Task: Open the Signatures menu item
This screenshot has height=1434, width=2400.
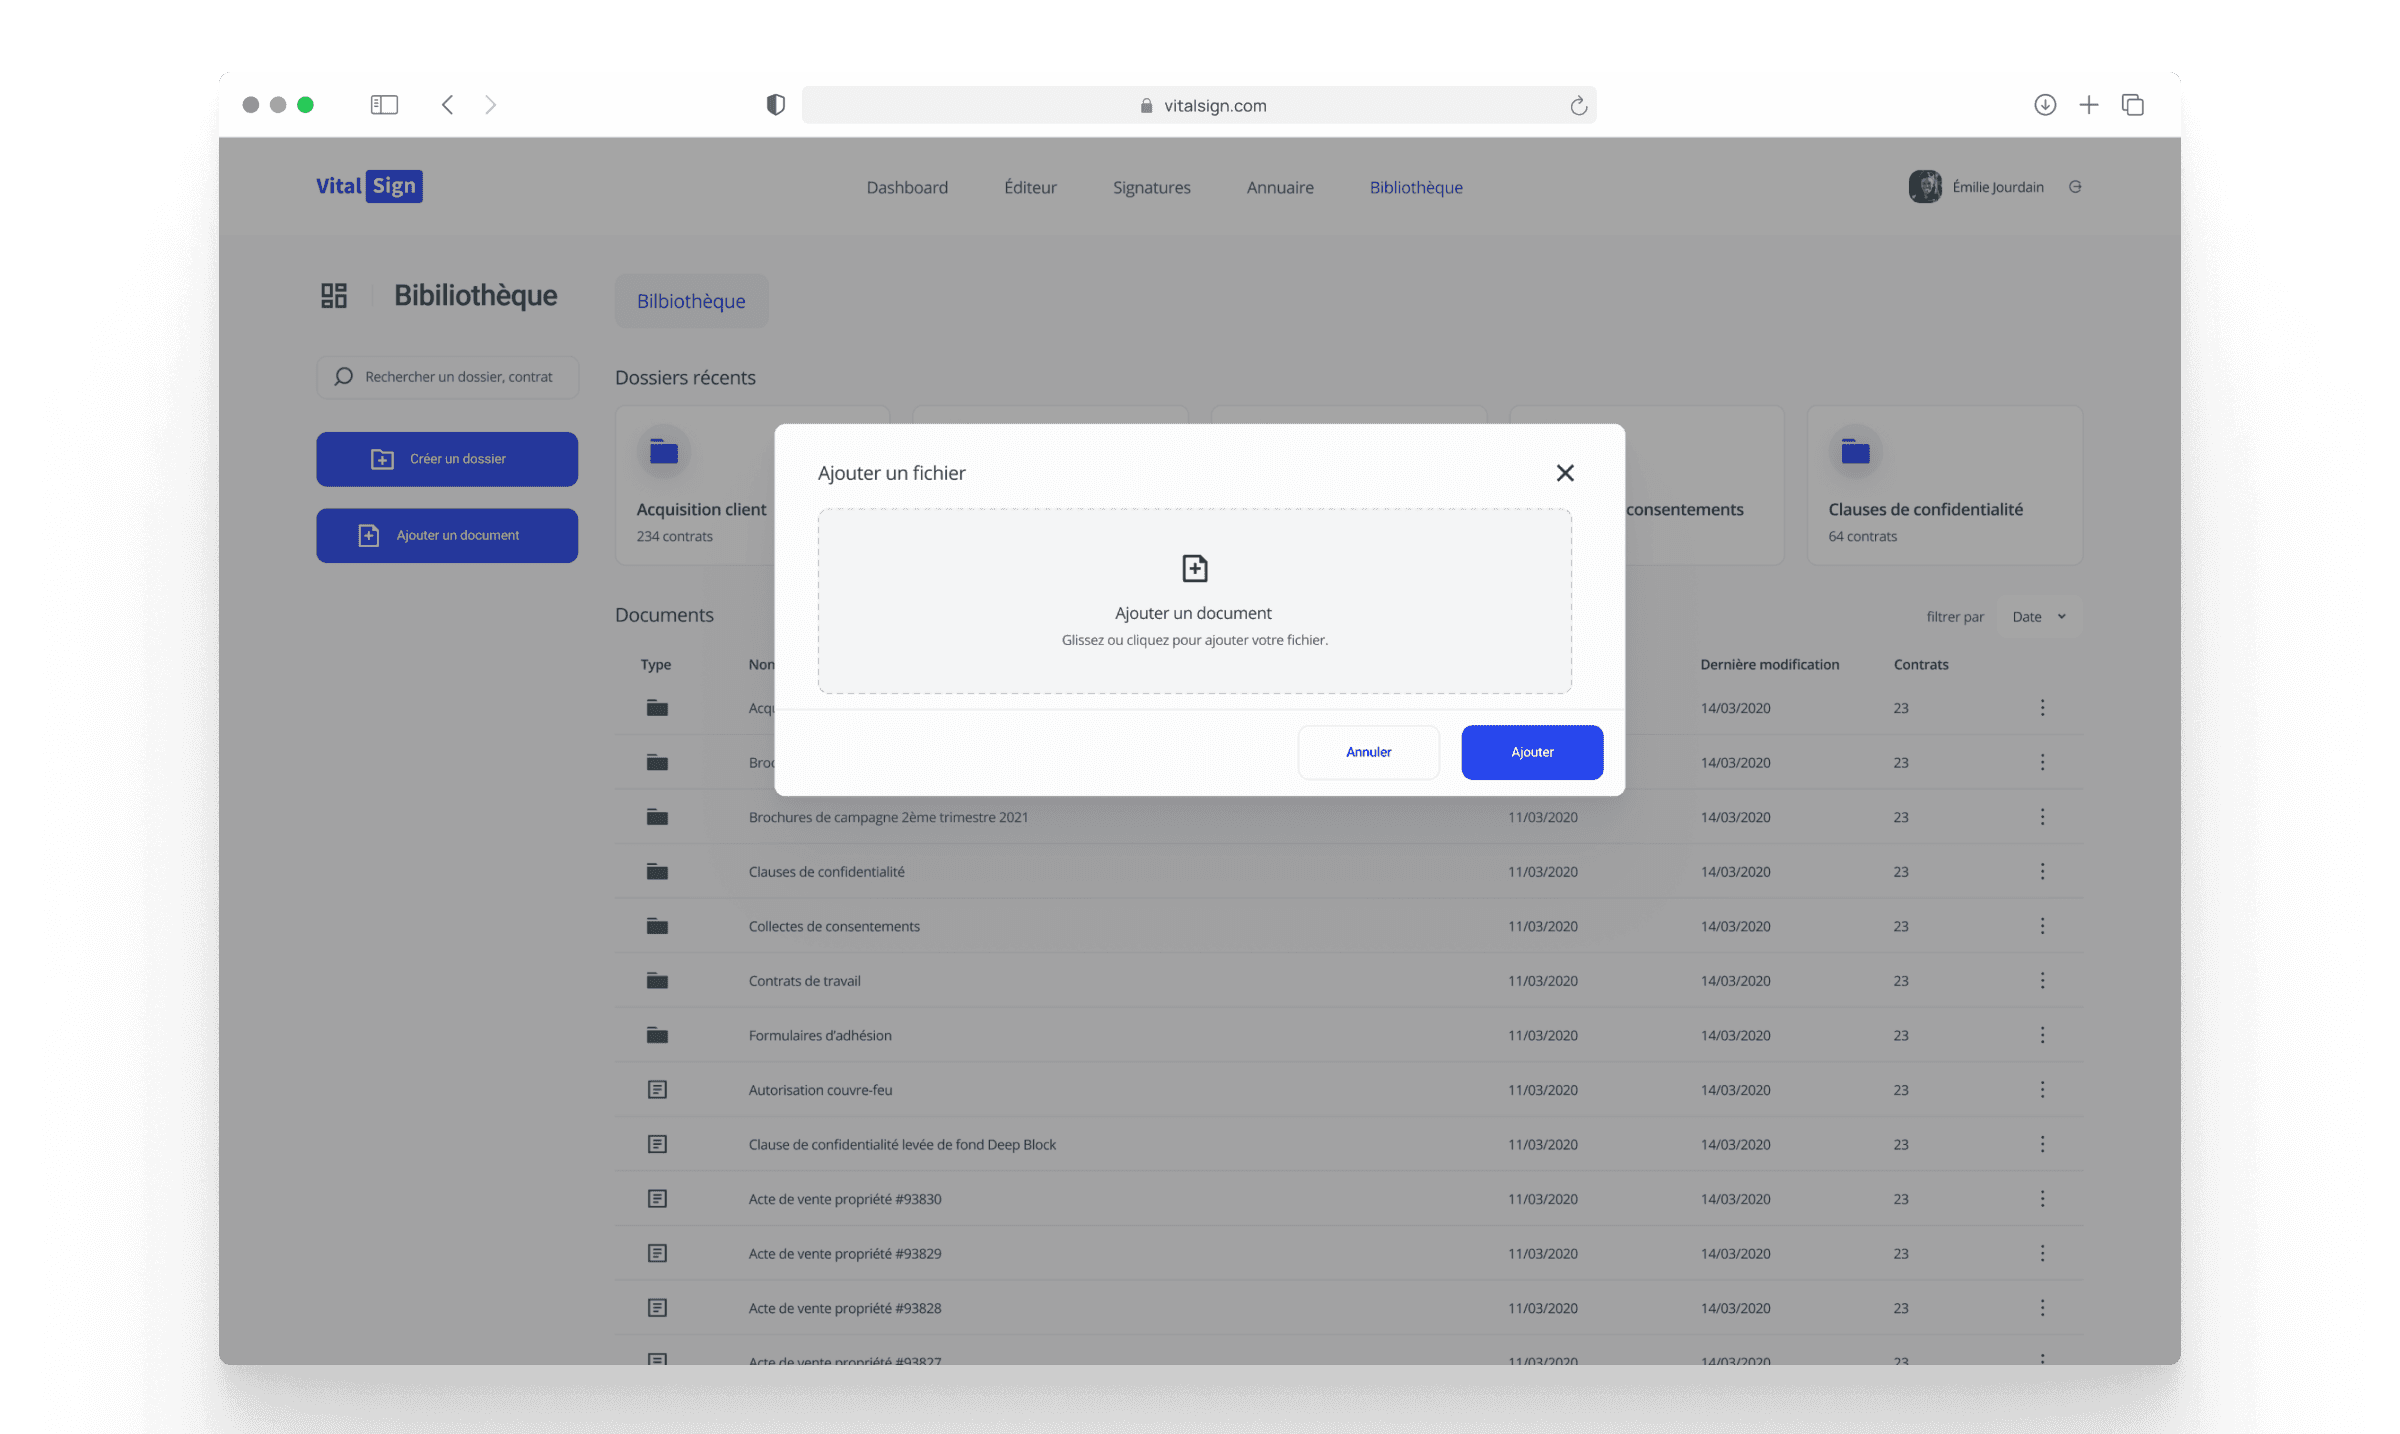Action: pyautogui.click(x=1151, y=187)
